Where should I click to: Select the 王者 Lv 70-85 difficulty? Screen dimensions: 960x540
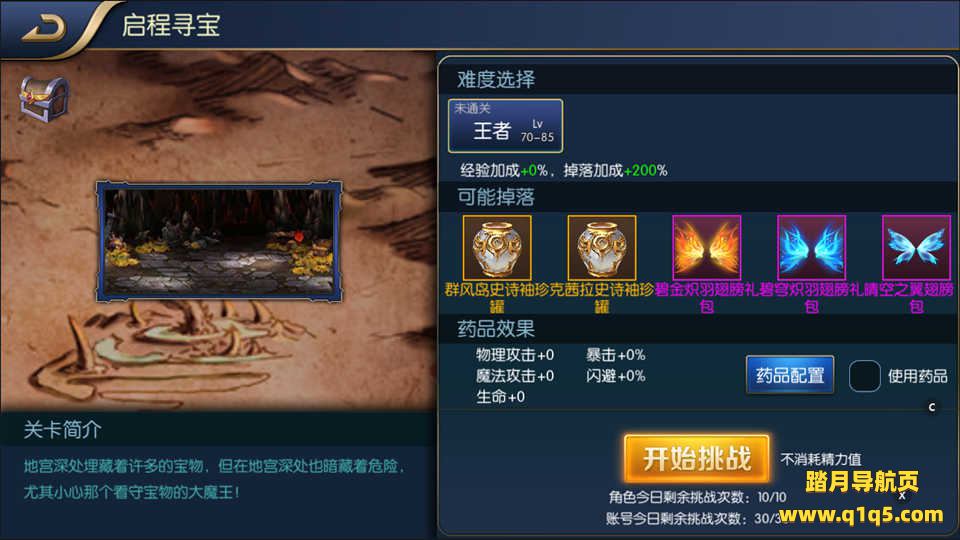tap(505, 126)
